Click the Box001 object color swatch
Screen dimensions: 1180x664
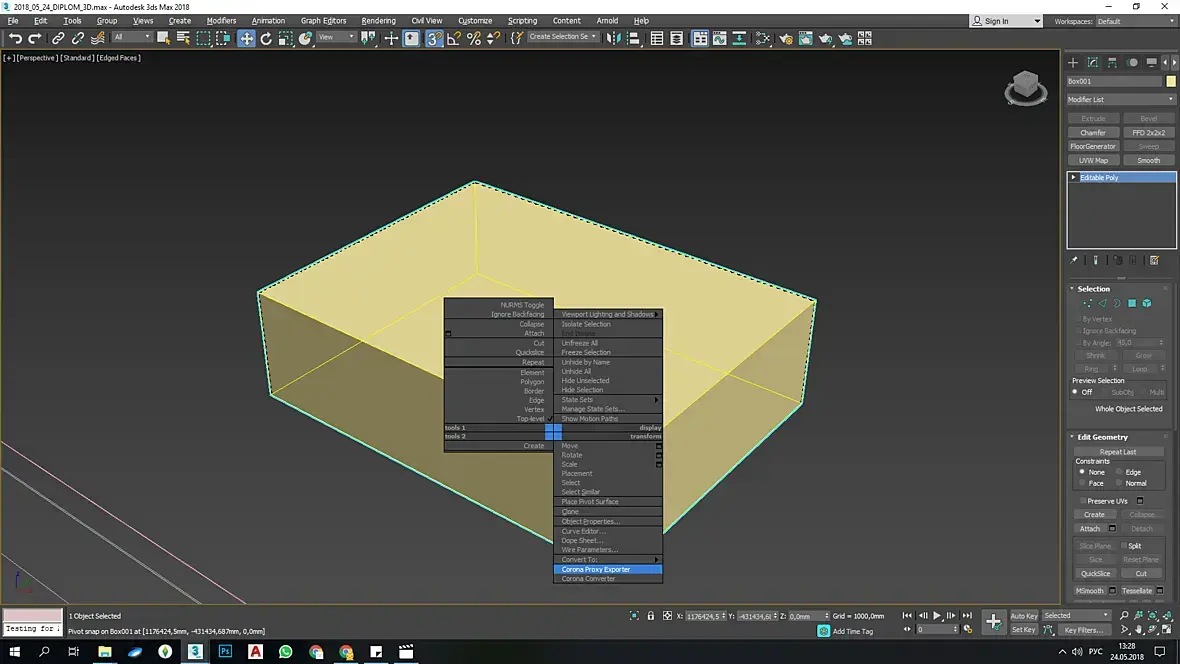[1171, 81]
